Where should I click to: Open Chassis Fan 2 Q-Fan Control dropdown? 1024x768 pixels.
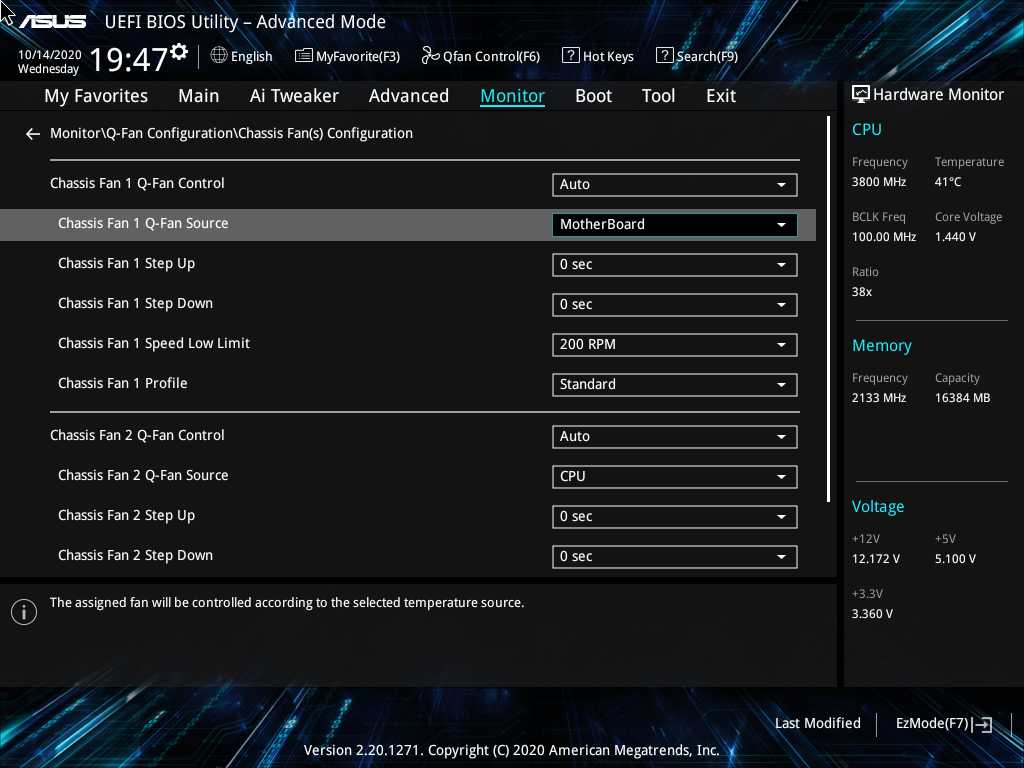click(x=675, y=437)
